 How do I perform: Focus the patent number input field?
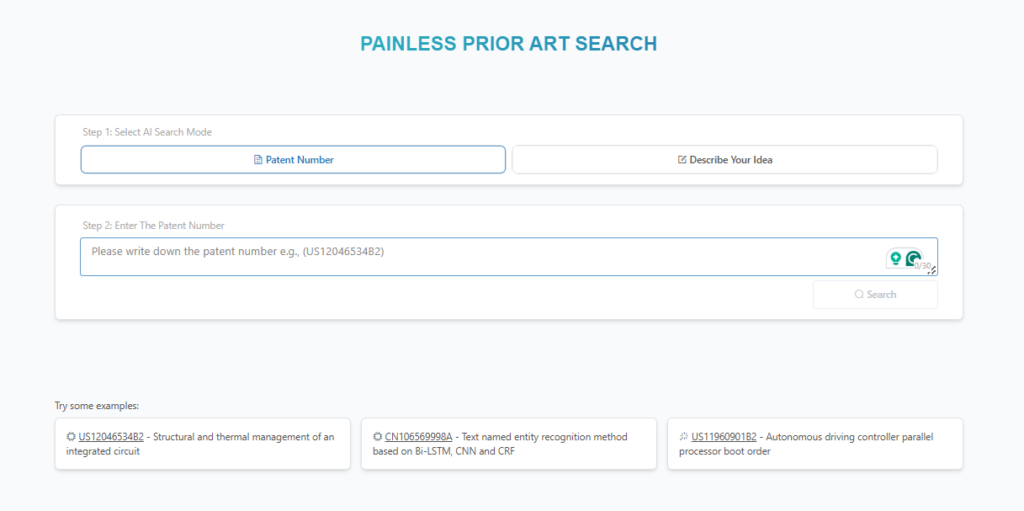(x=480, y=256)
